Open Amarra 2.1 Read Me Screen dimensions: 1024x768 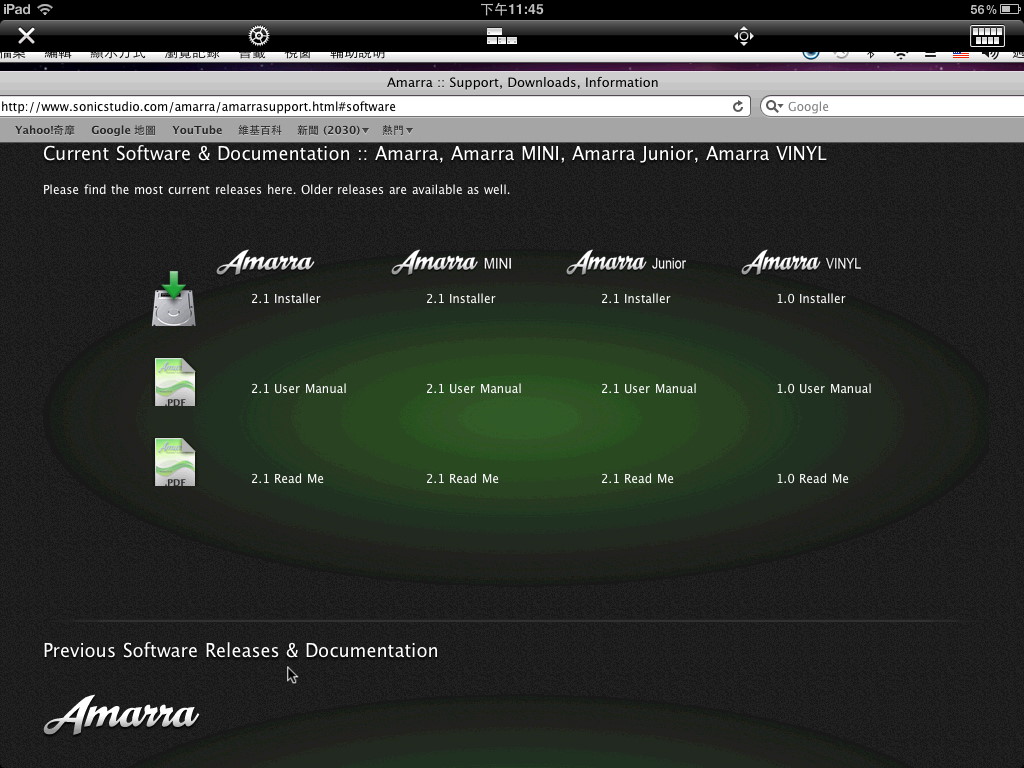tap(287, 479)
